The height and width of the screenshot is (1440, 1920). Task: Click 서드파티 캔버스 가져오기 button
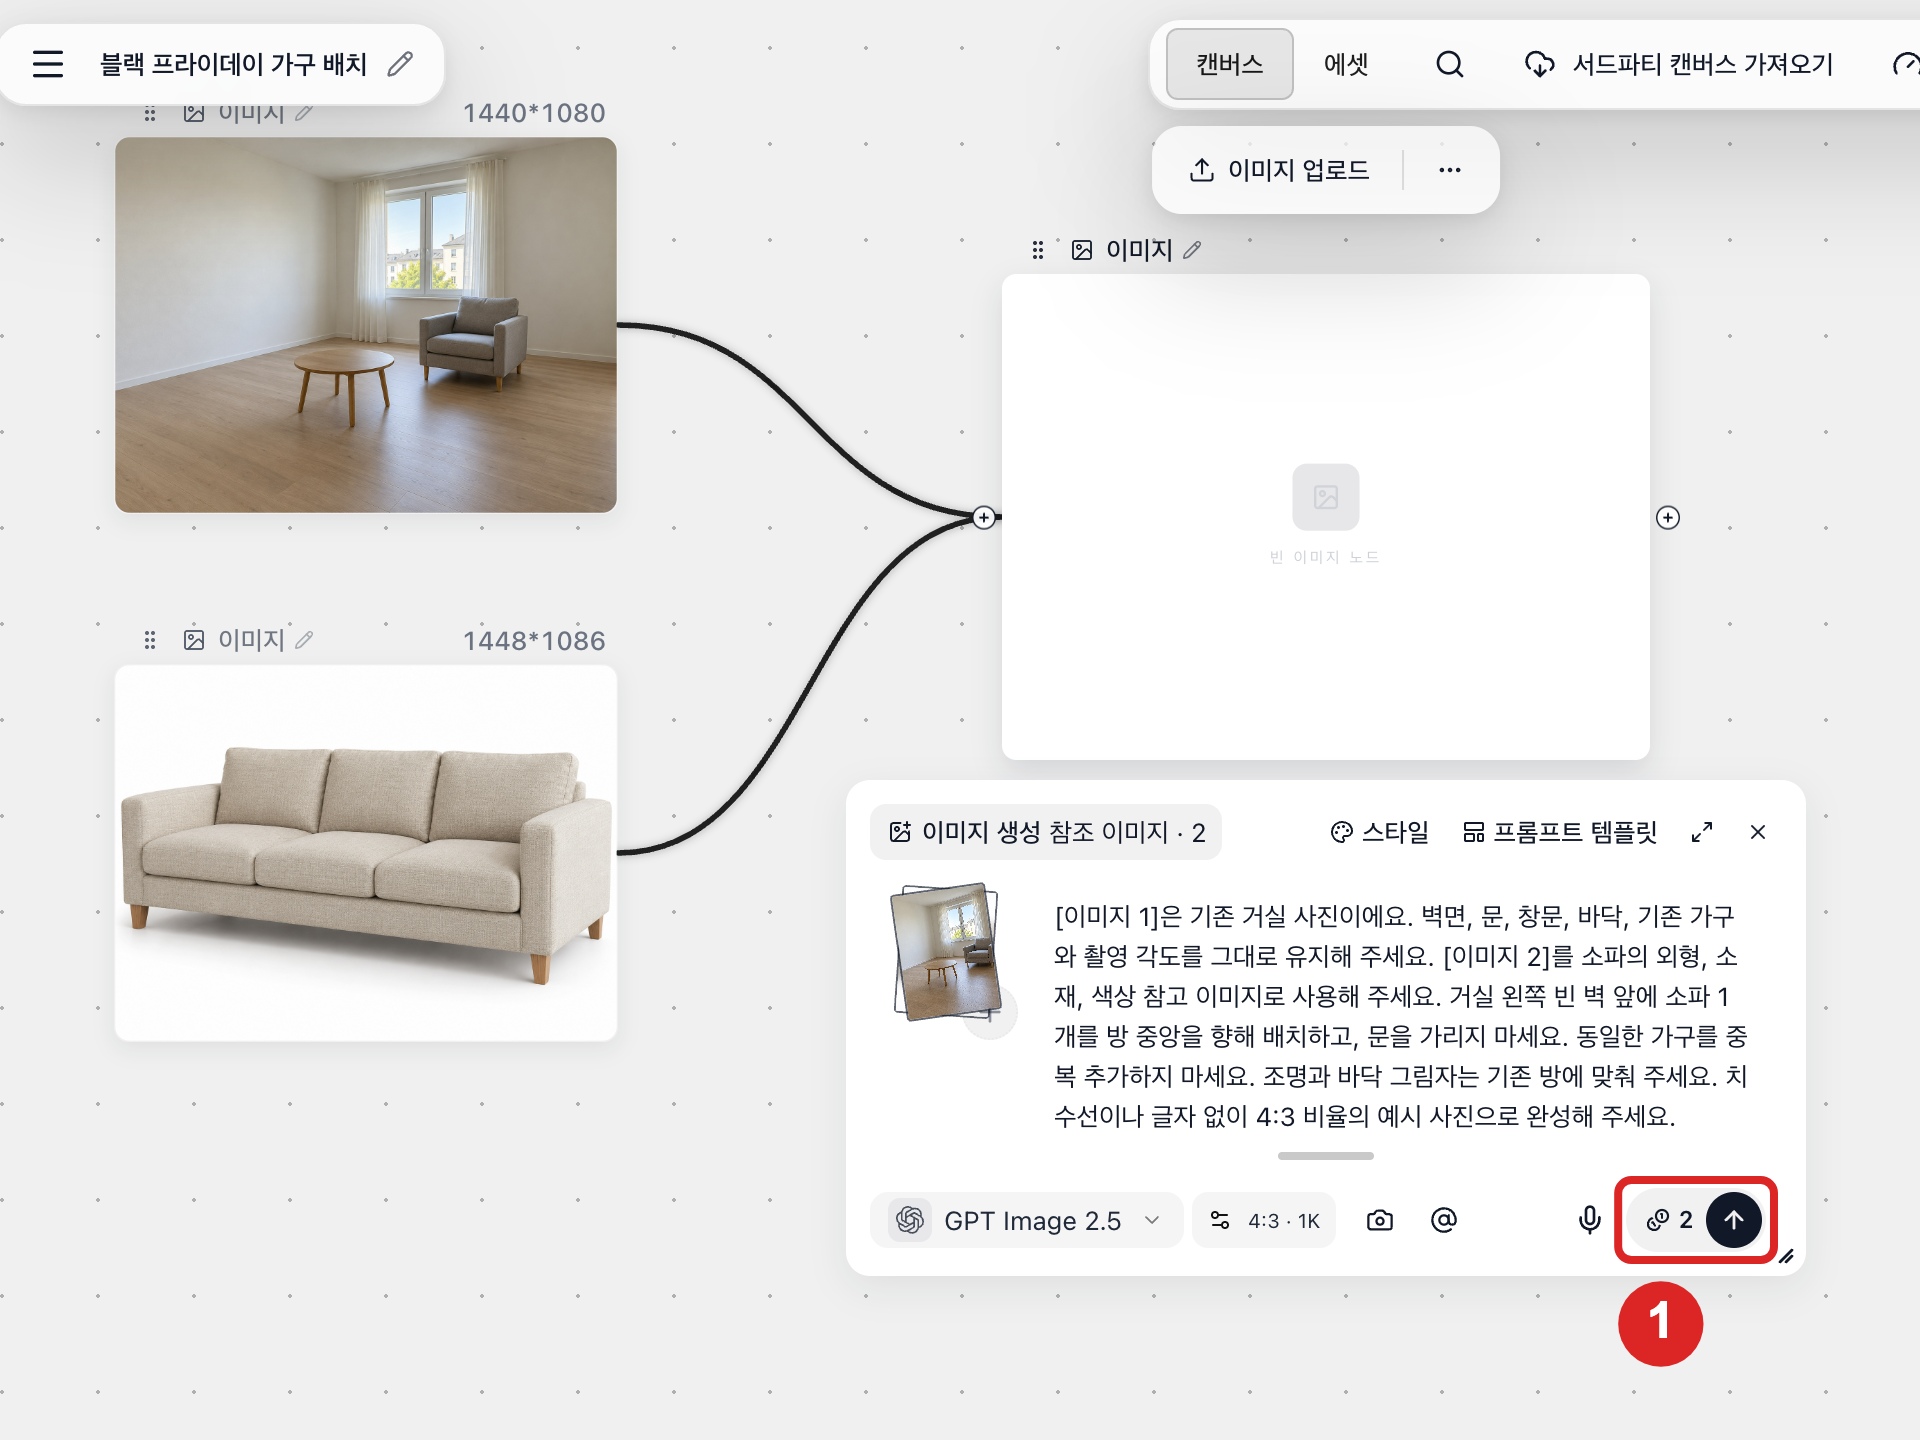click(x=1679, y=64)
